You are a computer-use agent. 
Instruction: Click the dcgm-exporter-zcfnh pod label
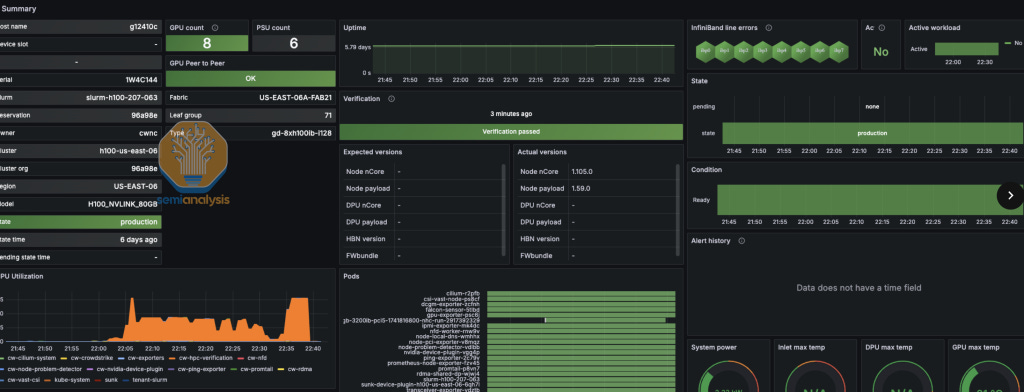(x=452, y=304)
